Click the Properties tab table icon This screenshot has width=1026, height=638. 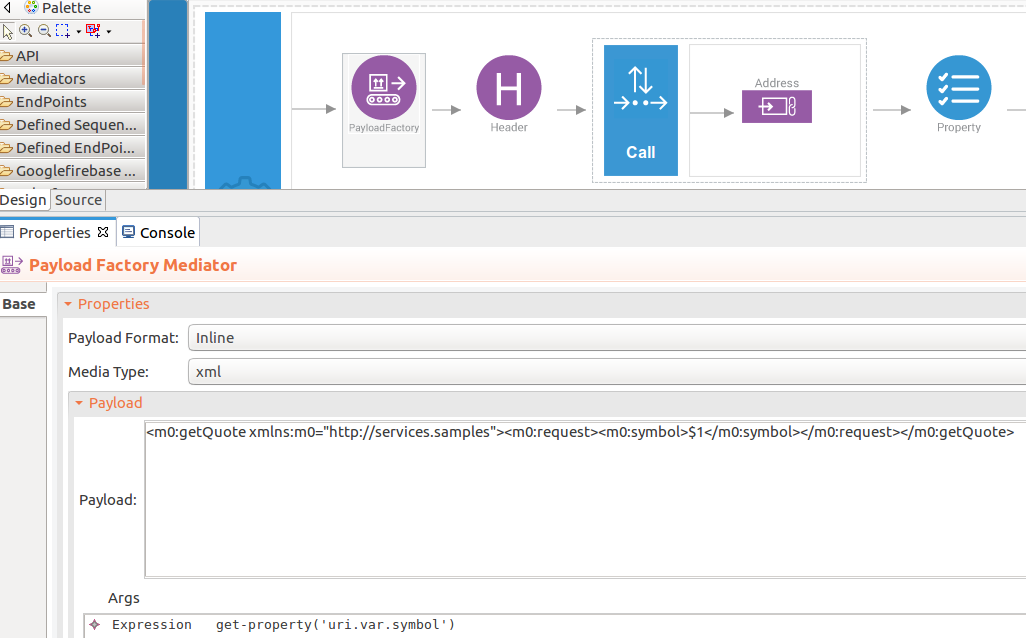point(7,232)
